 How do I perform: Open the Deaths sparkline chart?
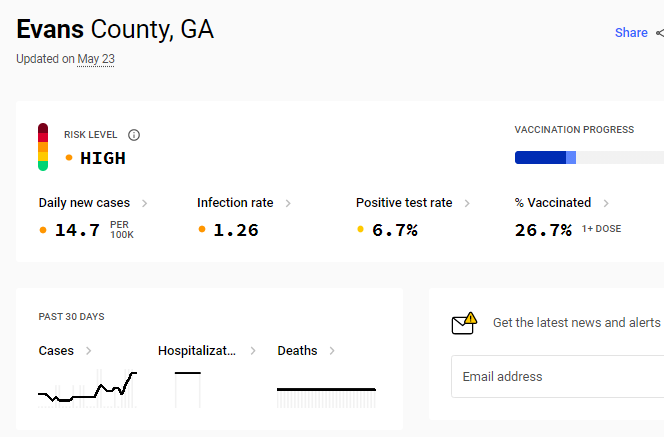tap(326, 398)
